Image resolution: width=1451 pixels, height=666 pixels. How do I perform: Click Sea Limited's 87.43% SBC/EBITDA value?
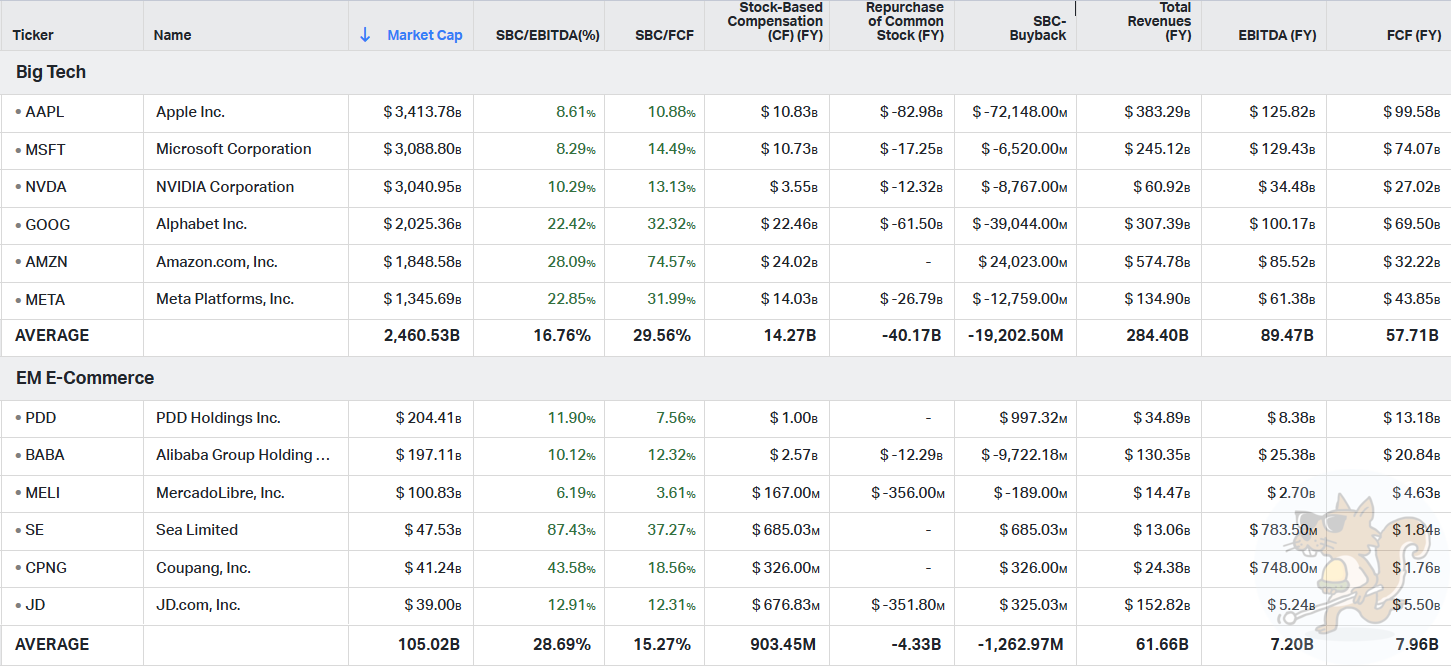coord(571,530)
